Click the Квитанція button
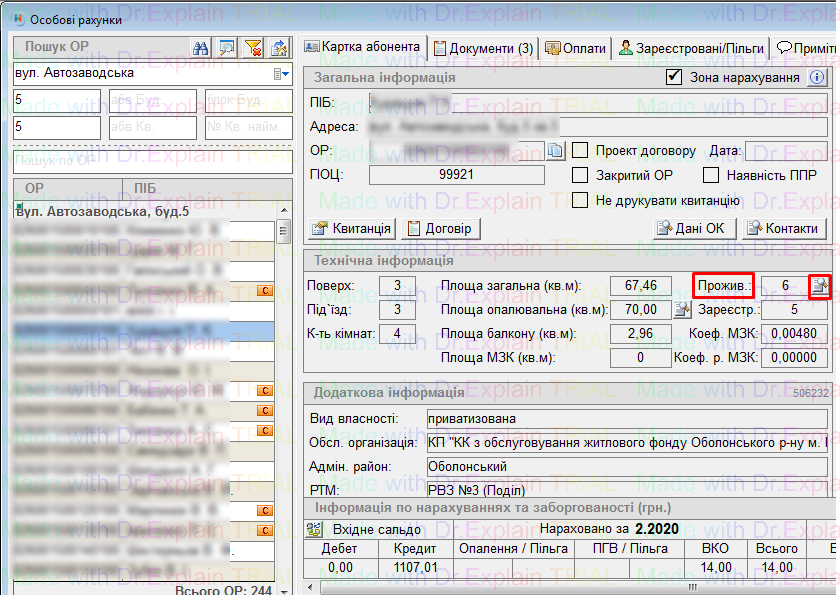 pyautogui.click(x=351, y=229)
